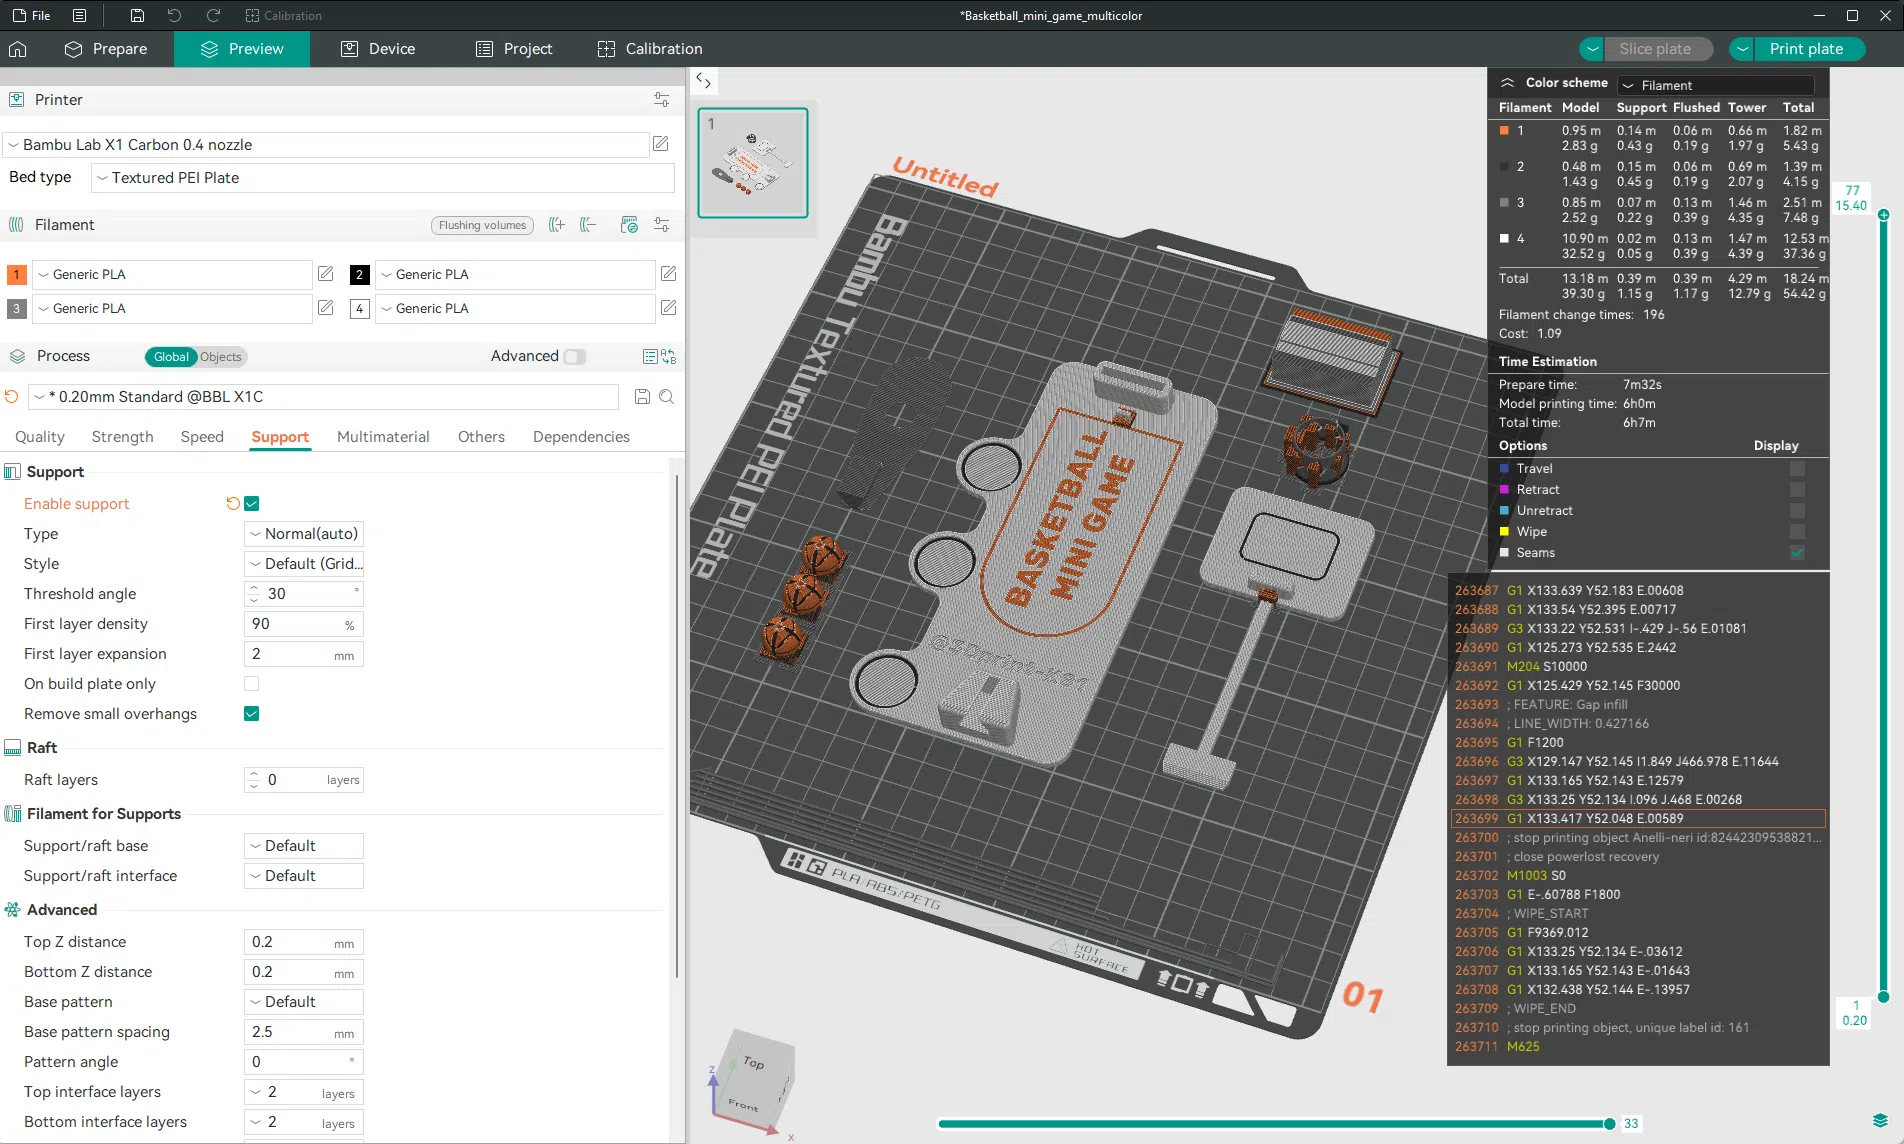Edit filament 1 Generic PLA preset
1904x1144 pixels.
point(325,274)
